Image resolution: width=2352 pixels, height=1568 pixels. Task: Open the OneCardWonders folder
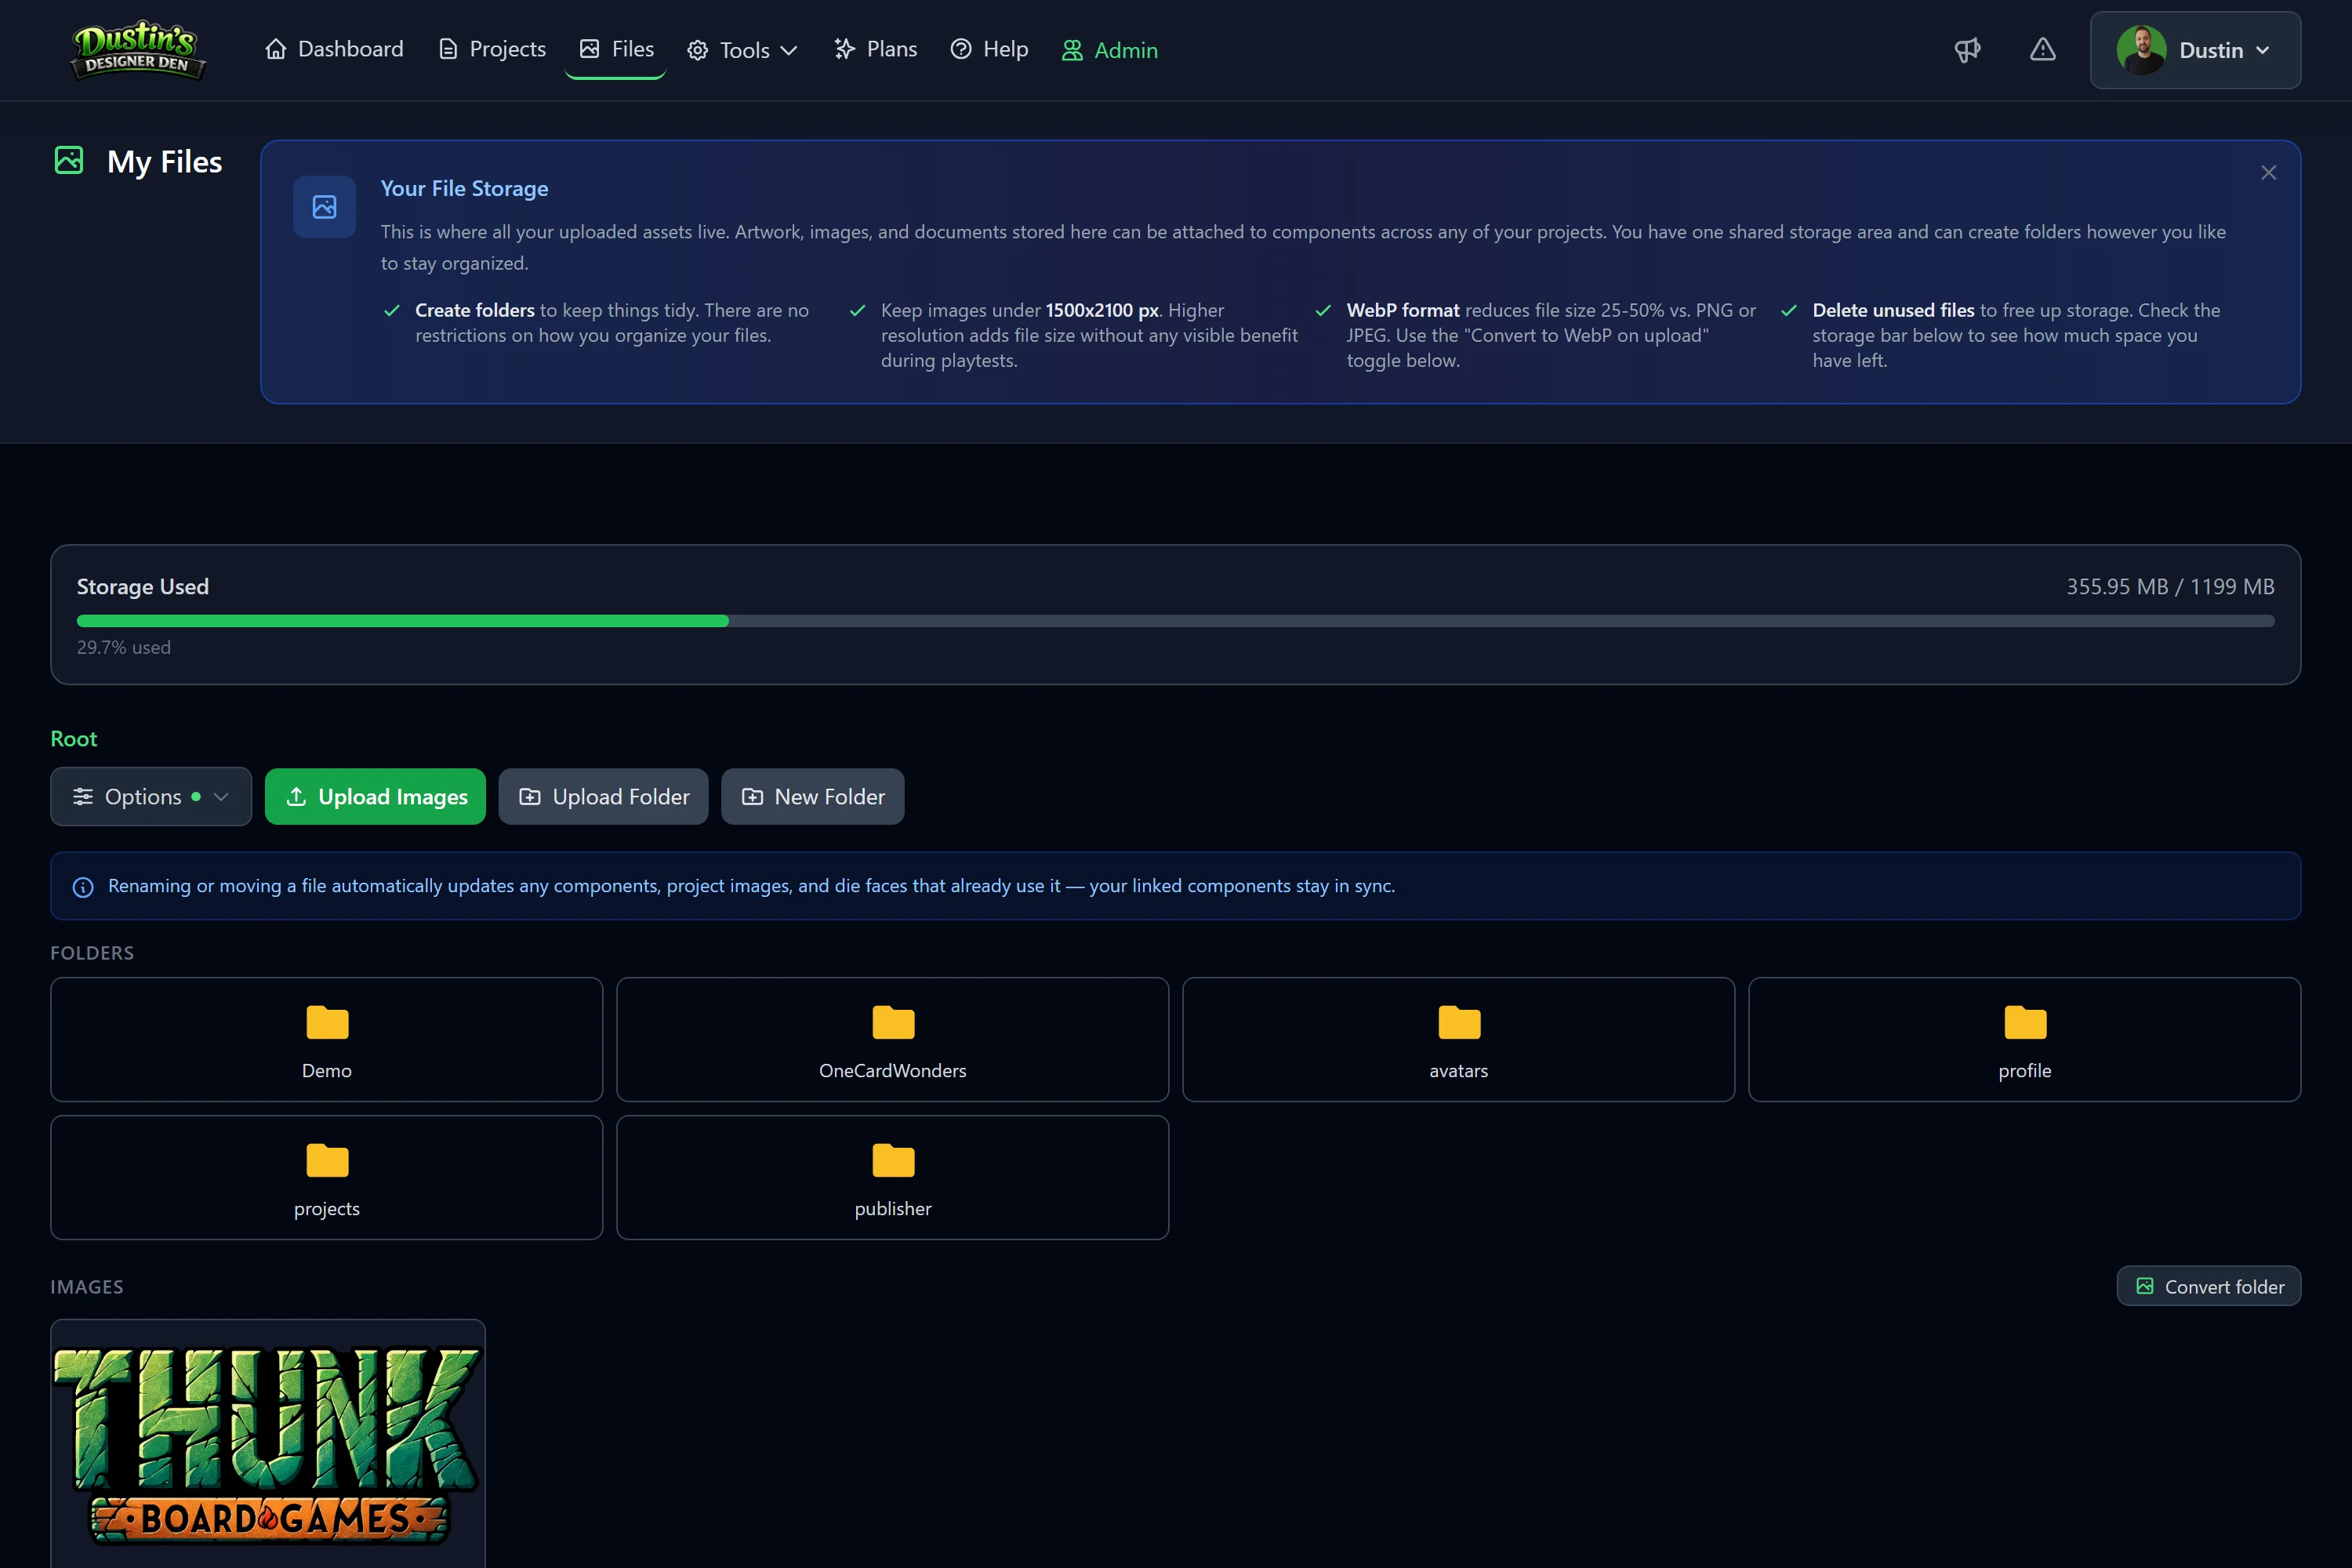coord(892,1039)
